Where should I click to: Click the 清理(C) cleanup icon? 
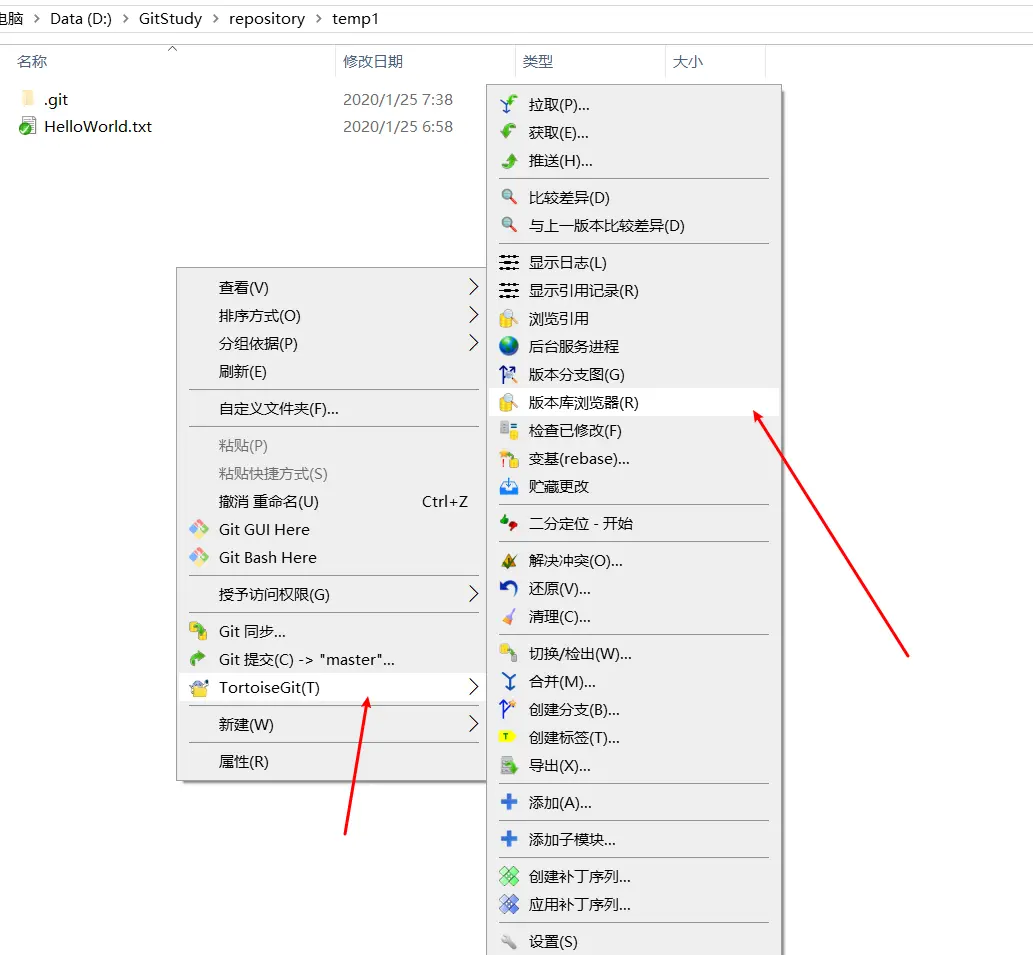click(x=510, y=617)
